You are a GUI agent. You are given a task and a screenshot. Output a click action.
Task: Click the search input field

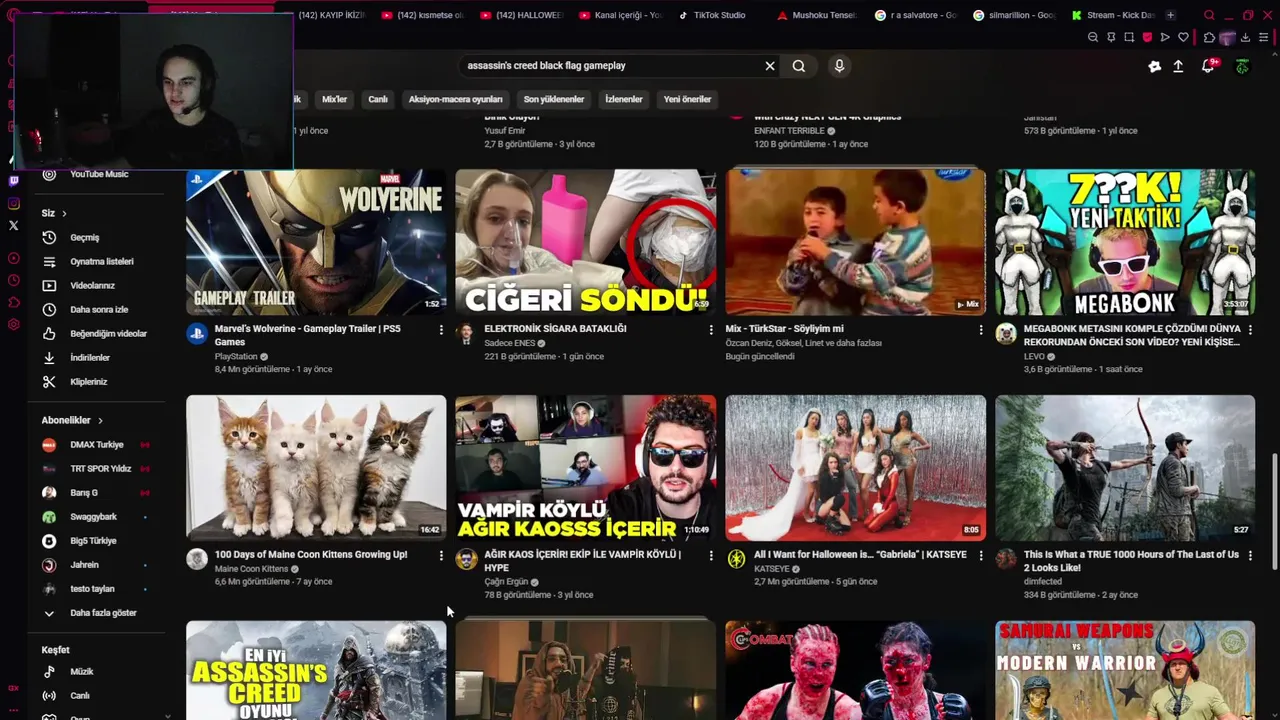coord(610,66)
